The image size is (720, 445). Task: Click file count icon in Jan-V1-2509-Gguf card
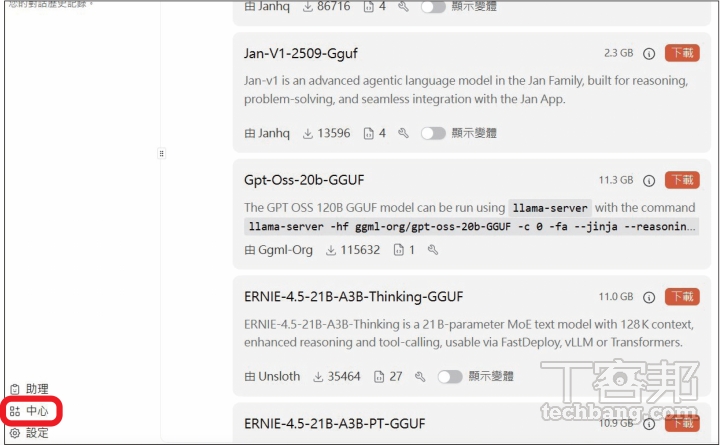coord(368,134)
